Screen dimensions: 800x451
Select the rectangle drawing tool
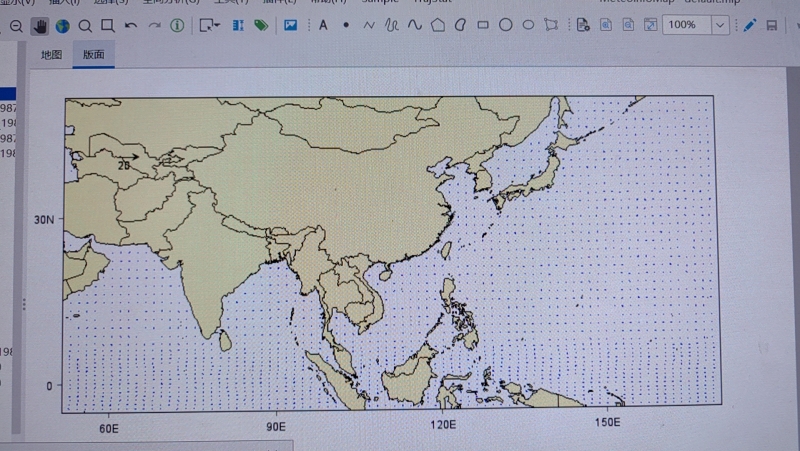coord(483,25)
